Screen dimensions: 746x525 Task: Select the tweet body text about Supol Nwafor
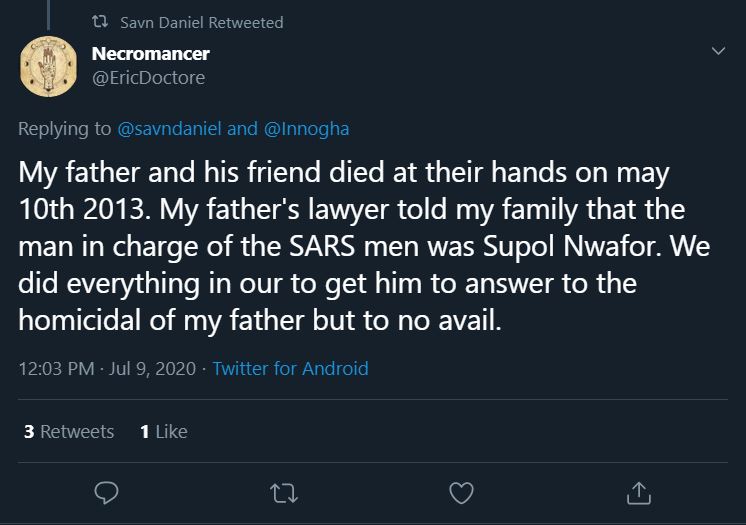(364, 246)
